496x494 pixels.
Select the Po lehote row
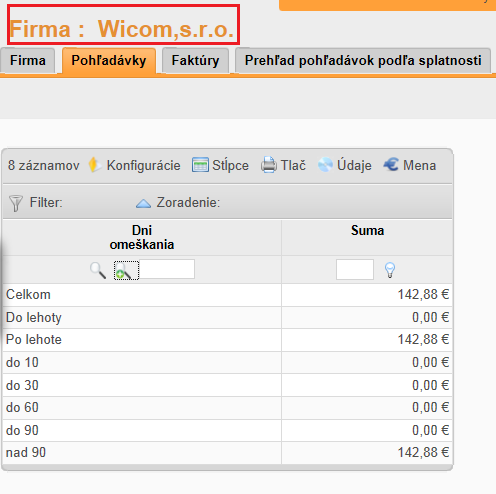pos(228,340)
